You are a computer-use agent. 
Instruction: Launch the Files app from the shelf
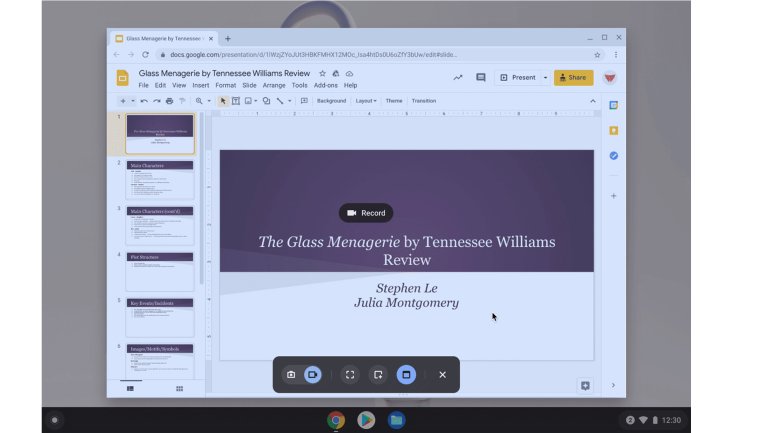click(396, 420)
